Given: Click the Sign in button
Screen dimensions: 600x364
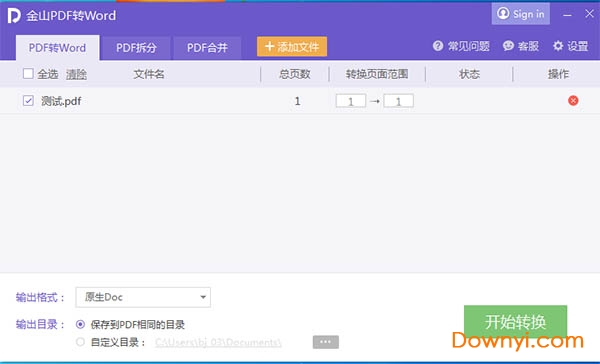Looking at the screenshot, I should click(520, 14).
